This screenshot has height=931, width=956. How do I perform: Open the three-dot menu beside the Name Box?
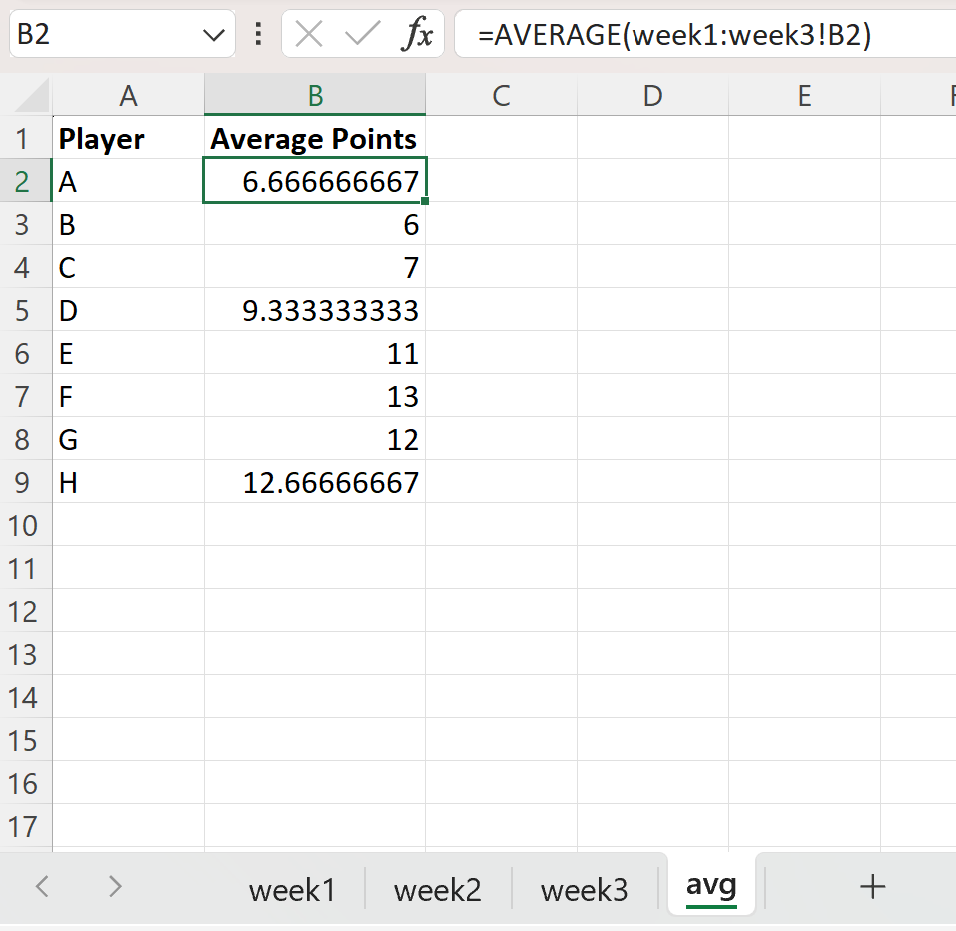coord(258,34)
